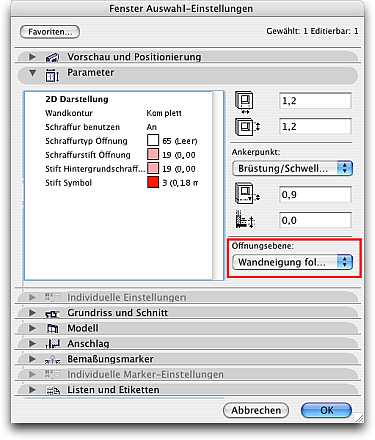Confirm settings with OK
This screenshot has height=440, width=375.
pos(326,410)
